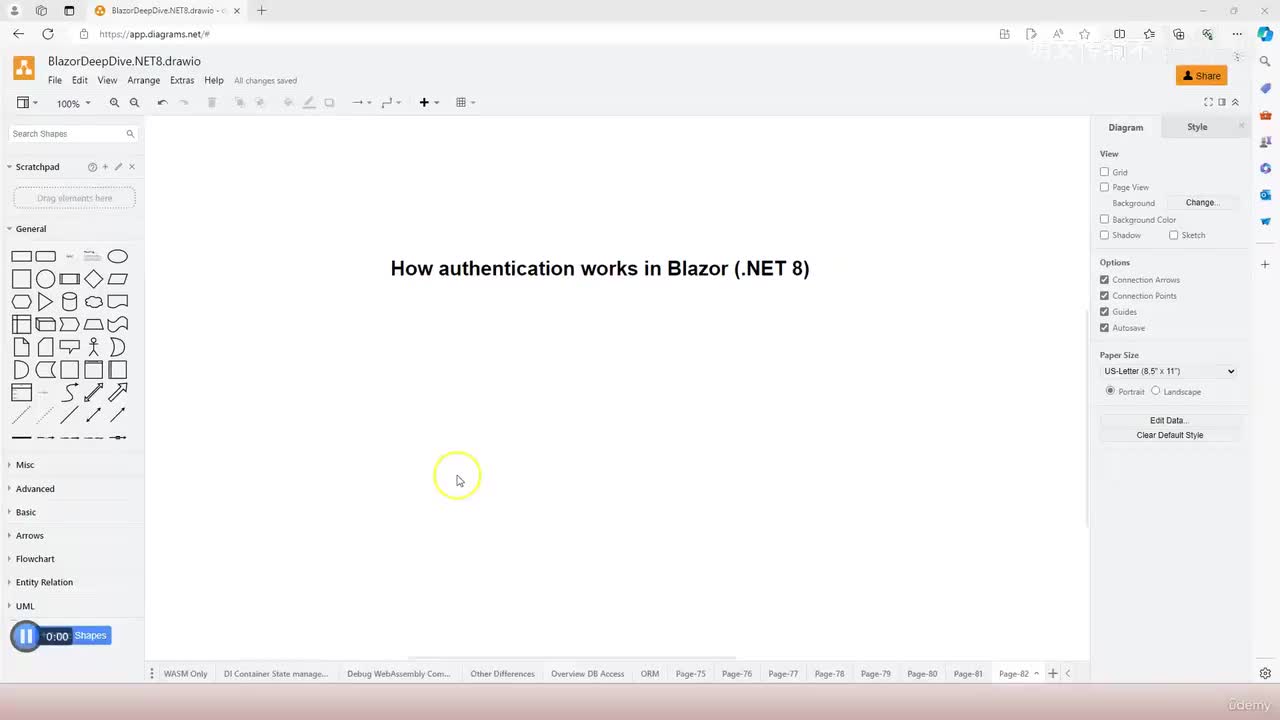
Task: Open the connection arrow style dropdown
Action: 362,102
